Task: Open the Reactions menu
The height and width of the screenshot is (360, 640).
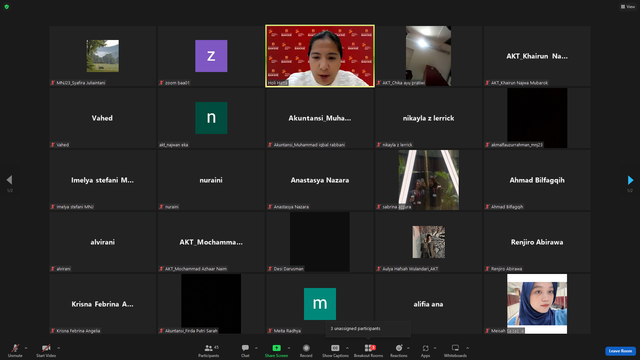Action: click(x=399, y=350)
